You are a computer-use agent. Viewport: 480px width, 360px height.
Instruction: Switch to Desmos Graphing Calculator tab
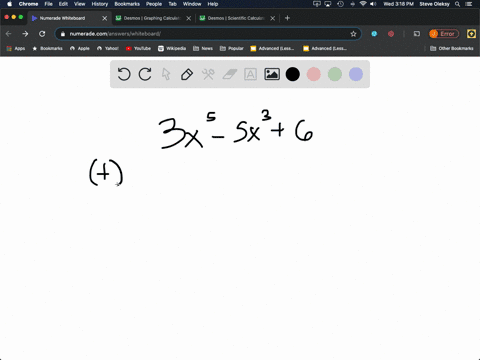point(152,18)
